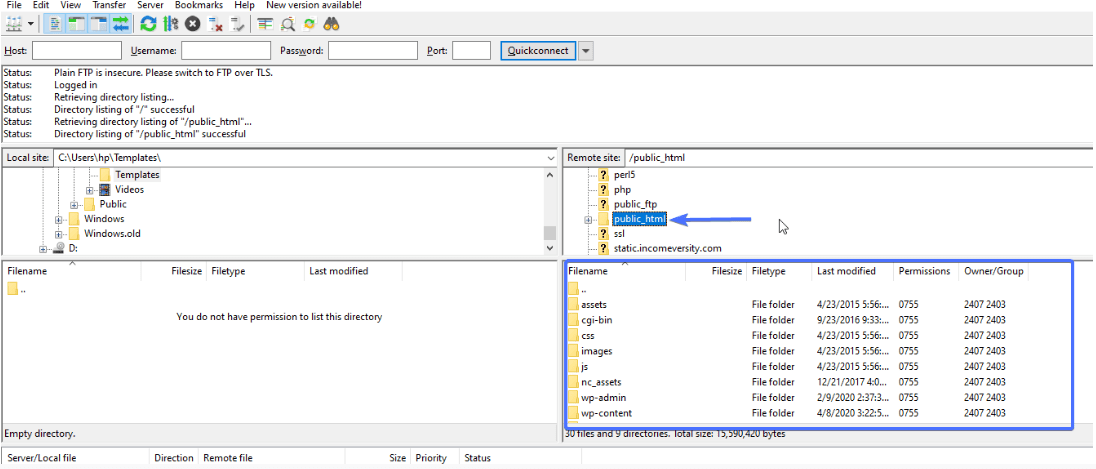Expand the Windows.old folder in the local tree
This screenshot has height=469, width=1096.
pos(59,234)
